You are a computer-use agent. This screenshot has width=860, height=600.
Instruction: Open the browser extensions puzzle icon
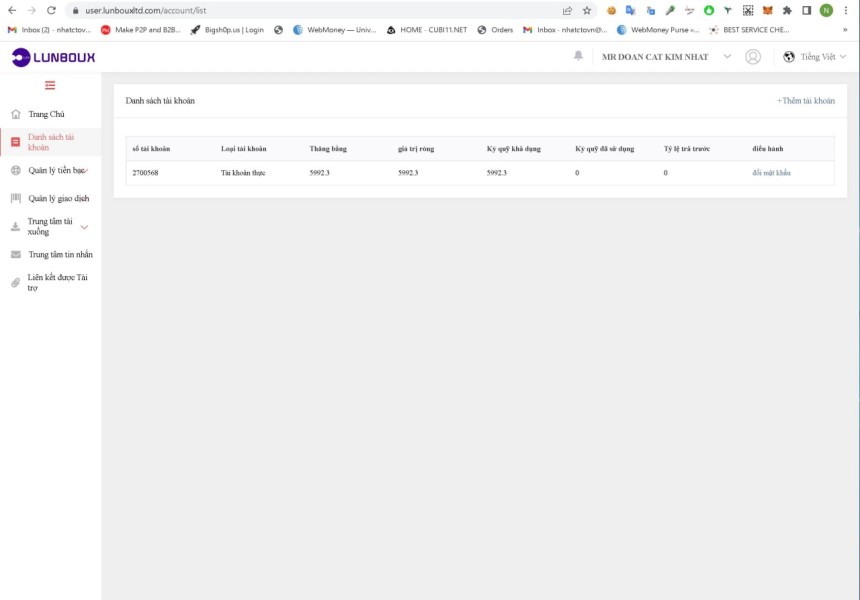[x=787, y=10]
